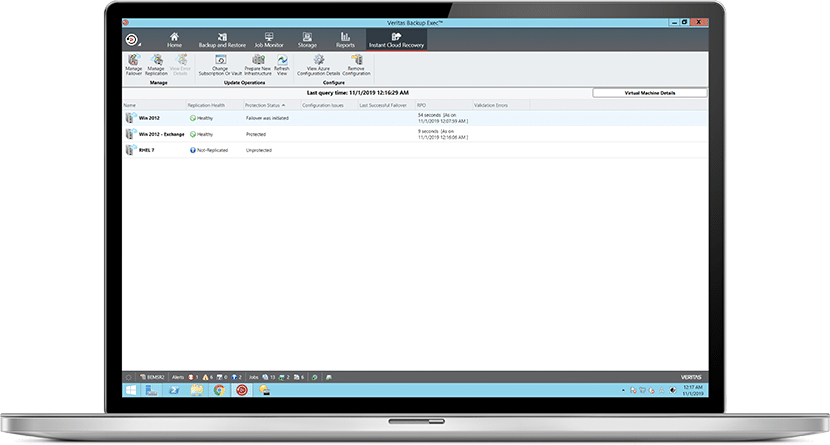This screenshot has width=830, height=445.
Task: Click the server icon for Win 2012
Action: (130, 117)
